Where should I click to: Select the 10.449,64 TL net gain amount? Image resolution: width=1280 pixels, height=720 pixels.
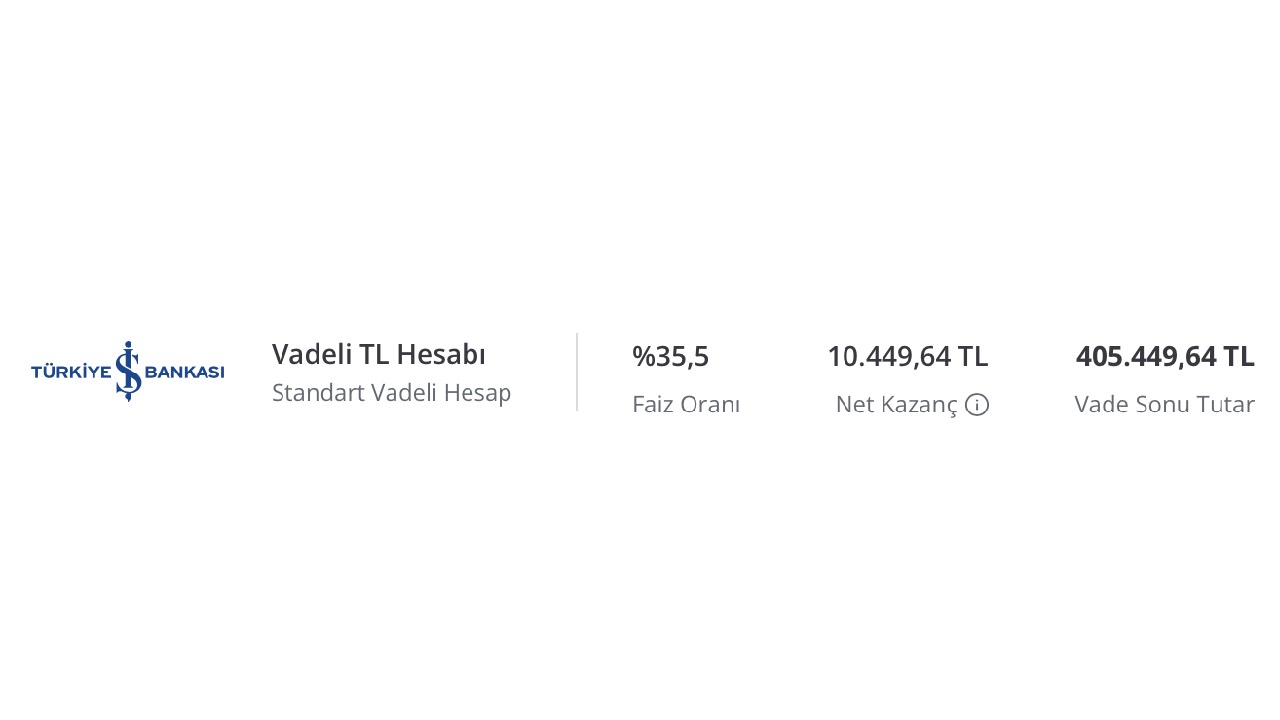coord(907,356)
